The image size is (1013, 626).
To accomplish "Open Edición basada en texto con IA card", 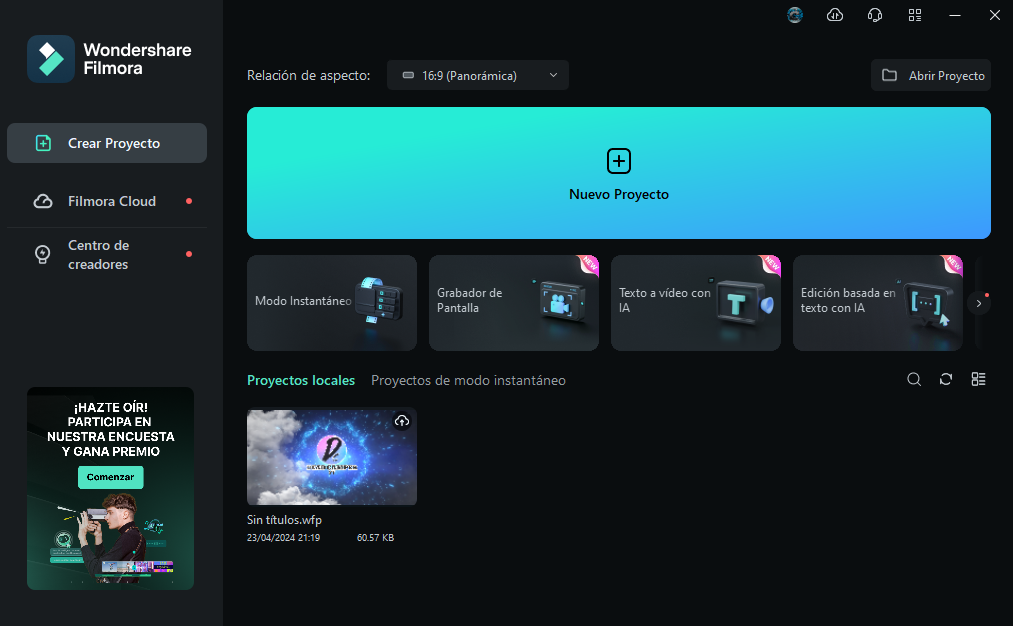I will [878, 303].
